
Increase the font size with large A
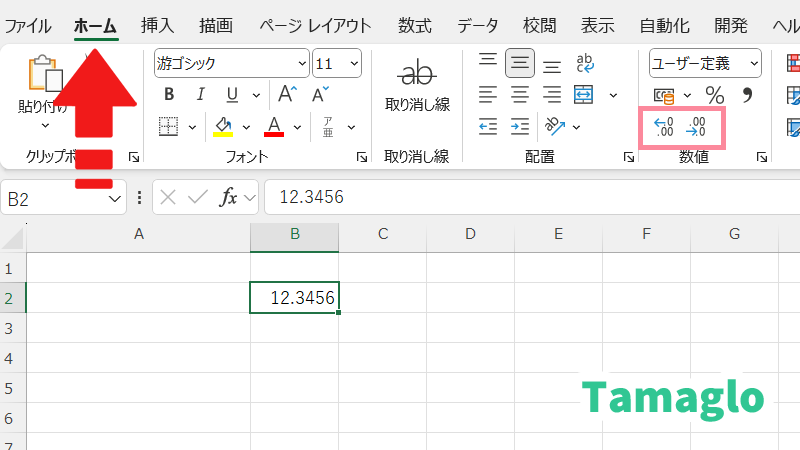287,95
